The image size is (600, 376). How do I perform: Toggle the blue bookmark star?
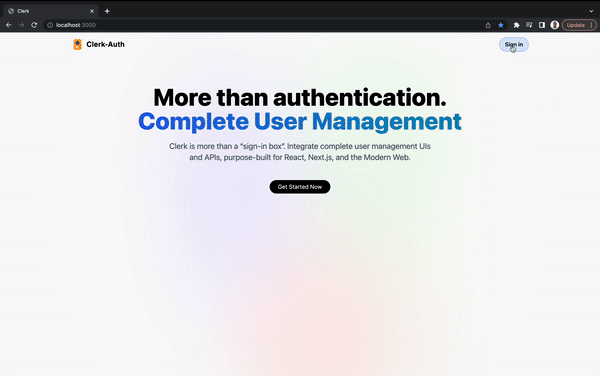coord(501,25)
